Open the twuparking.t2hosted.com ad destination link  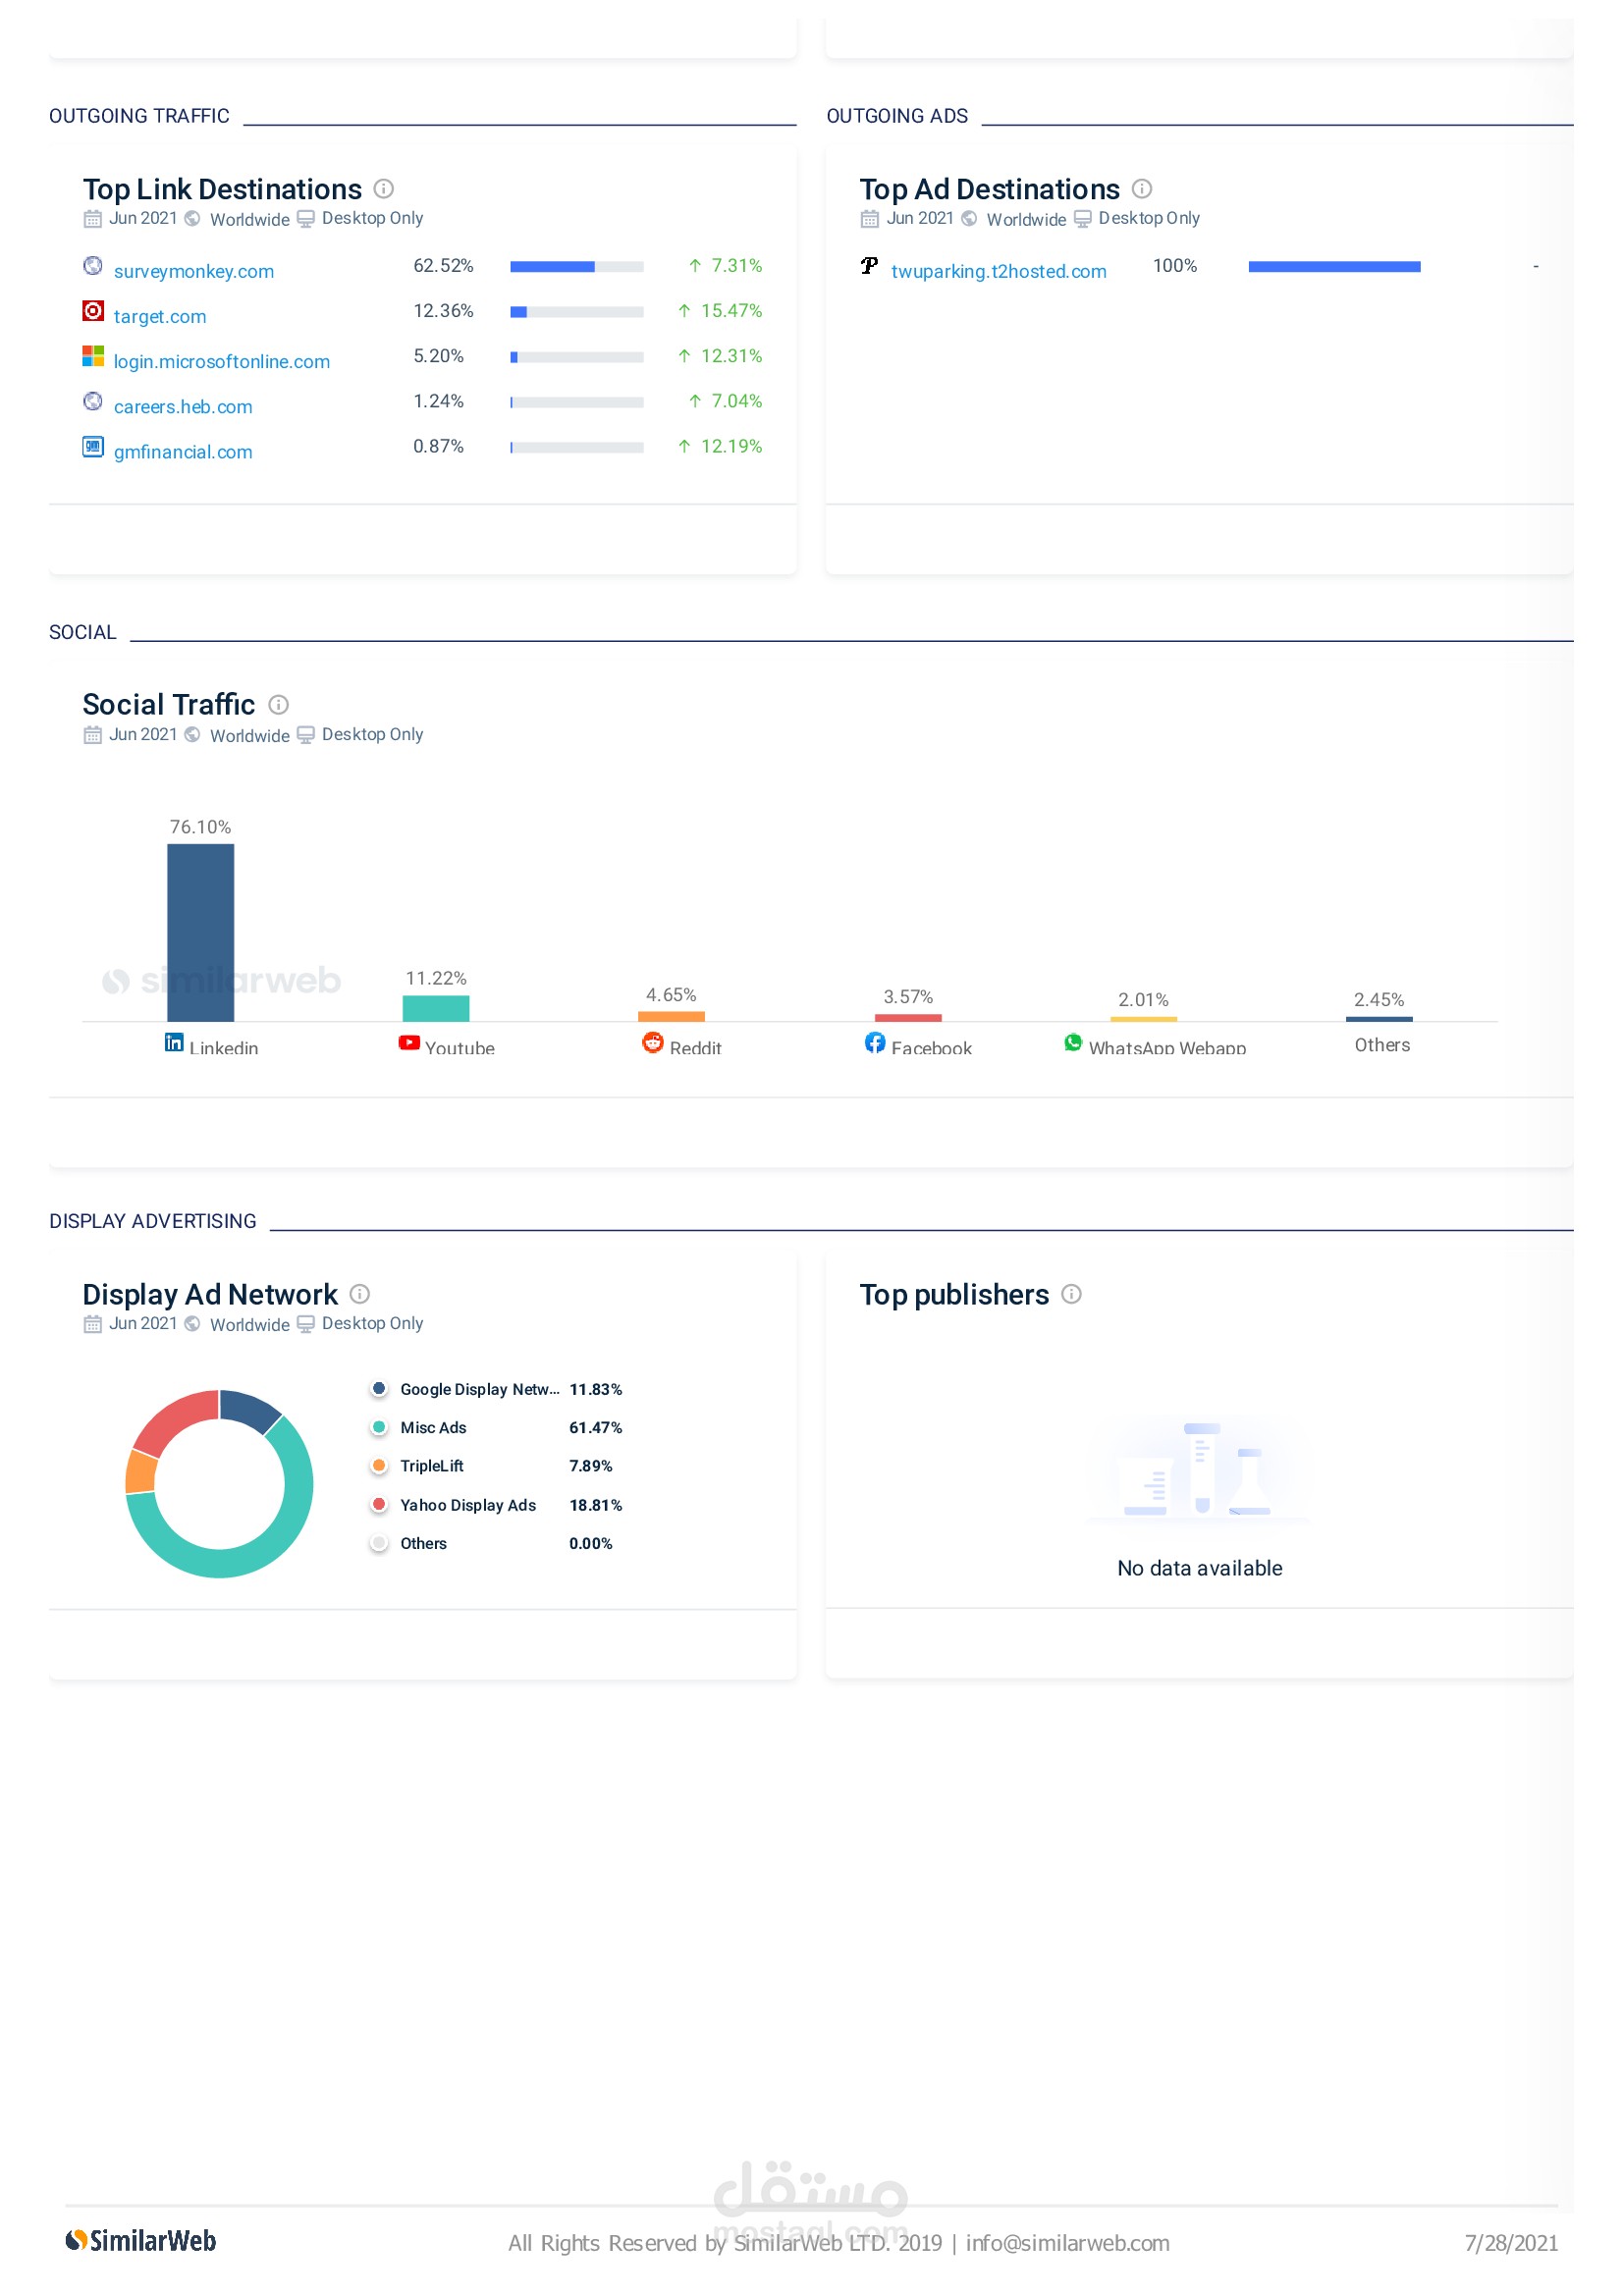point(999,271)
